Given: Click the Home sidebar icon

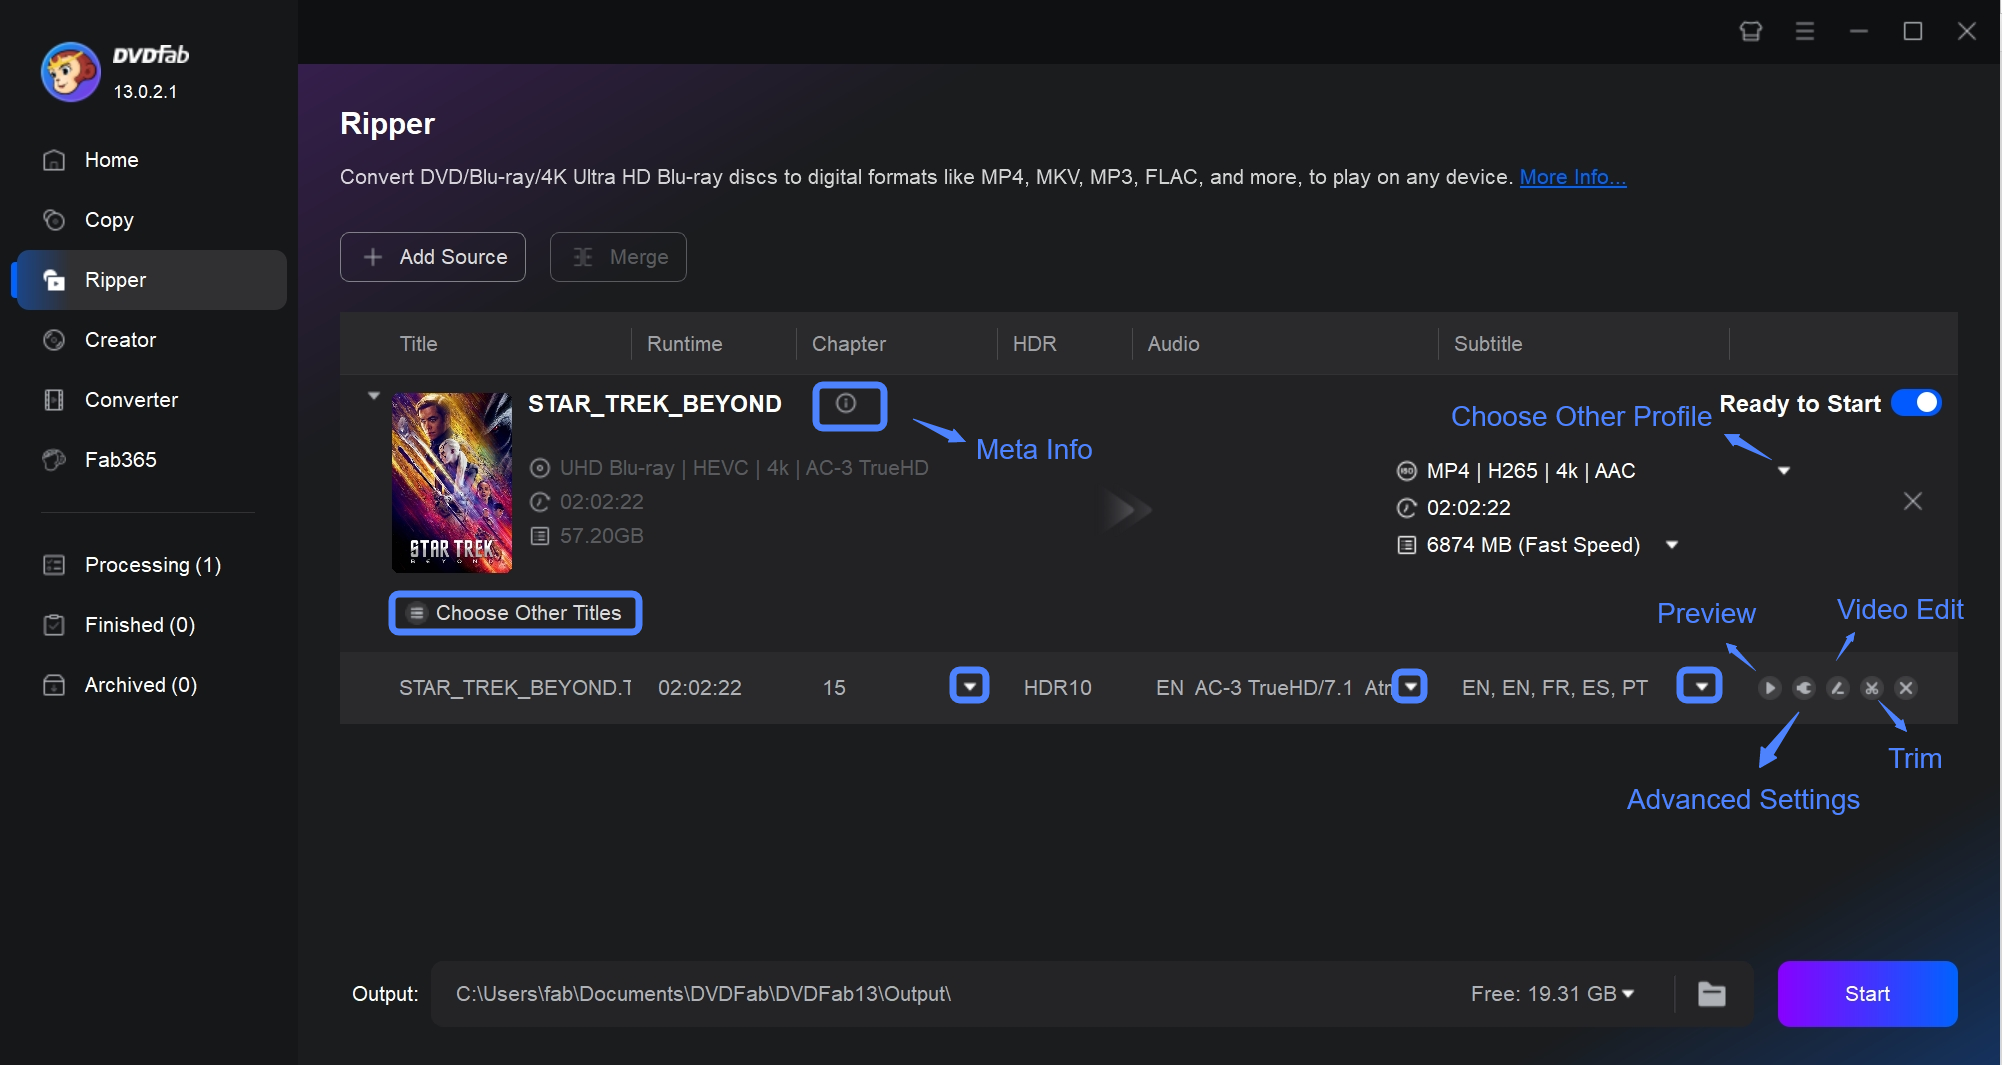Looking at the screenshot, I should [x=54, y=160].
